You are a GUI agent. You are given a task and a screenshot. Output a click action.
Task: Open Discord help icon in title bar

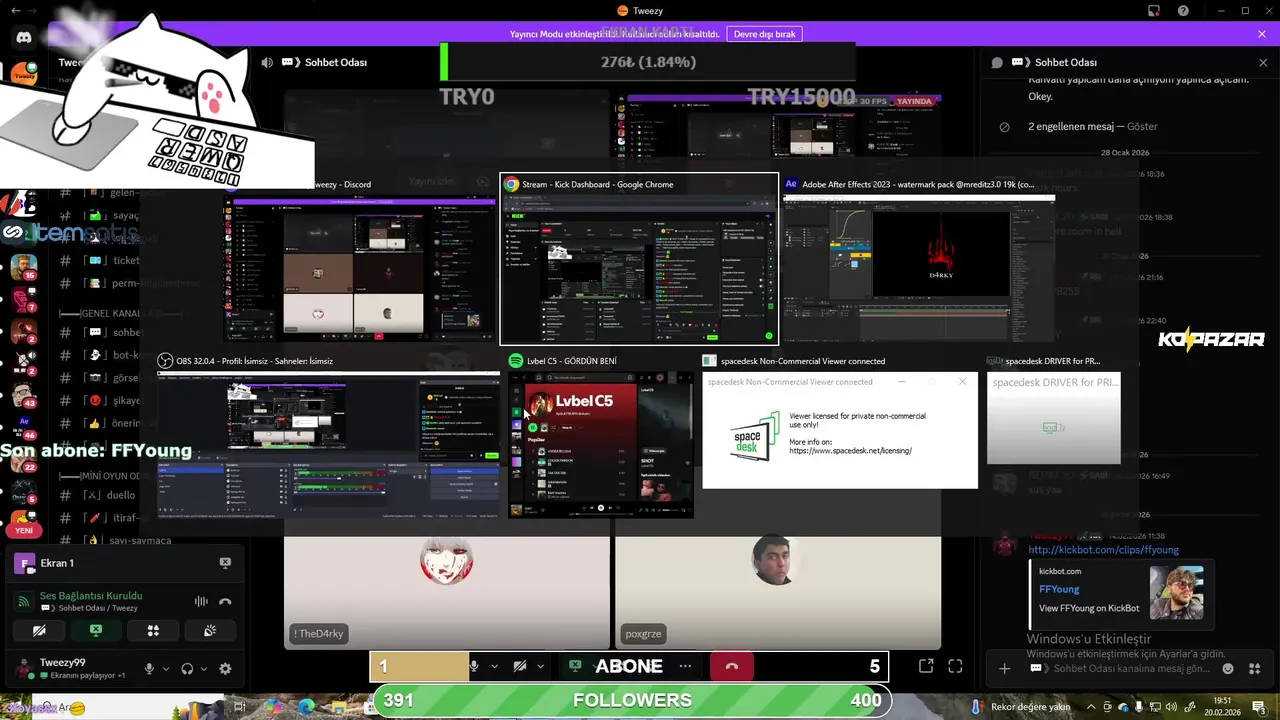(x=1184, y=11)
